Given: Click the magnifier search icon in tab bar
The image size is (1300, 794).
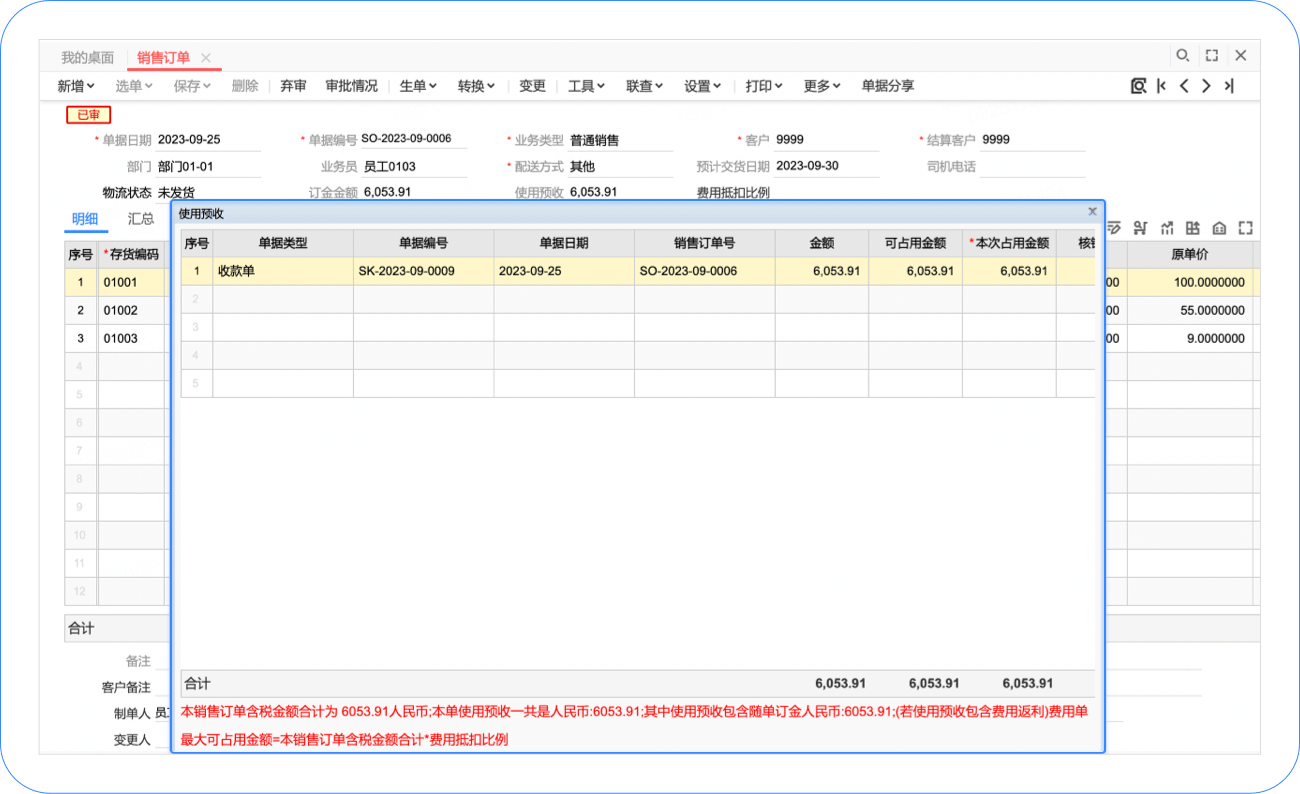Looking at the screenshot, I should coord(1182,56).
